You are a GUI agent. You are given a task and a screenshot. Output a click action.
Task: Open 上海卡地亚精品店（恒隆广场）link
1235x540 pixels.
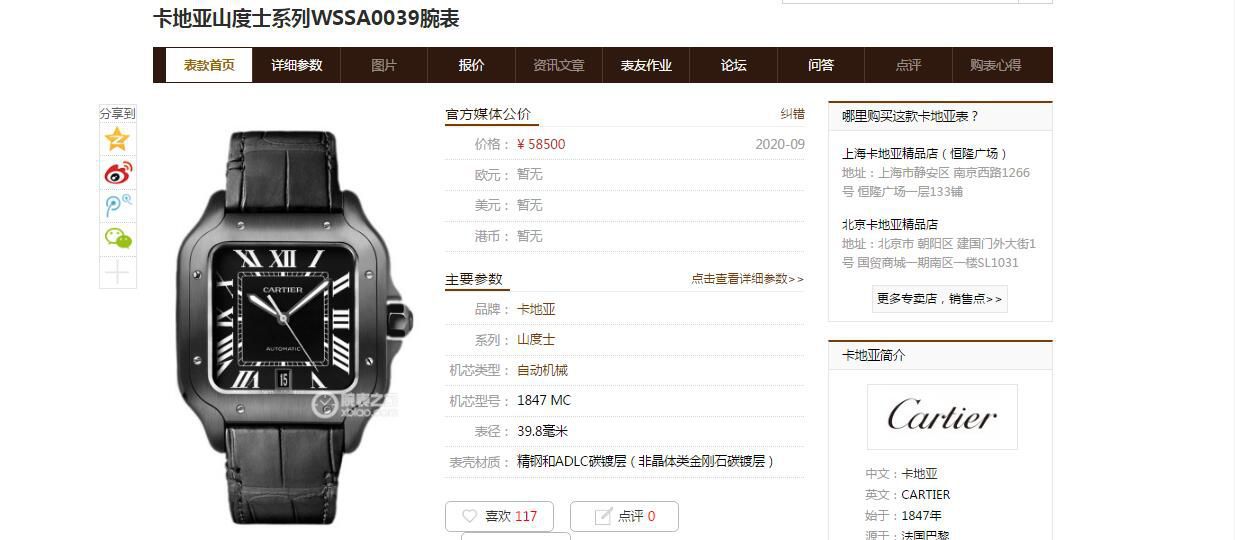(925, 153)
